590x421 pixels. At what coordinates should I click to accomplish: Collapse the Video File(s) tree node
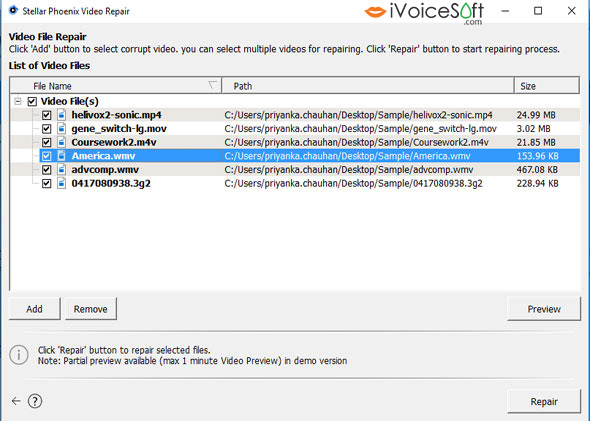[18, 101]
